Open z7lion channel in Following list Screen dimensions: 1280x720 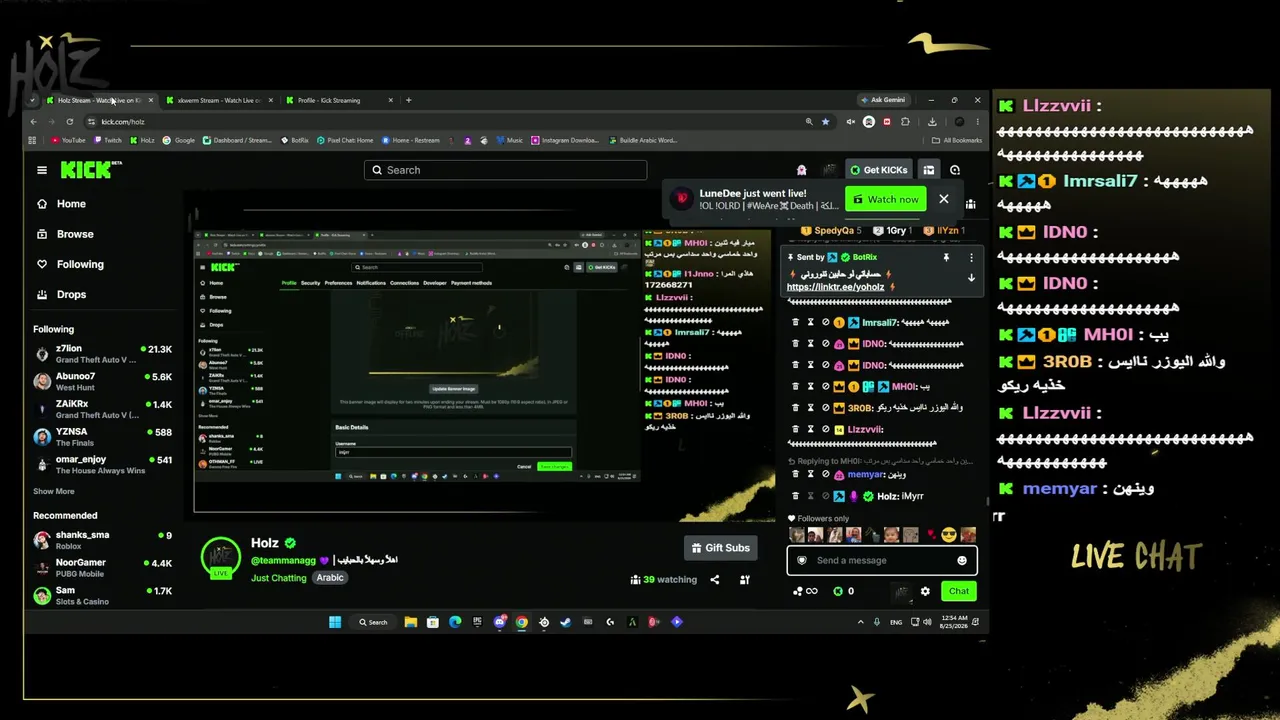tap(103, 354)
